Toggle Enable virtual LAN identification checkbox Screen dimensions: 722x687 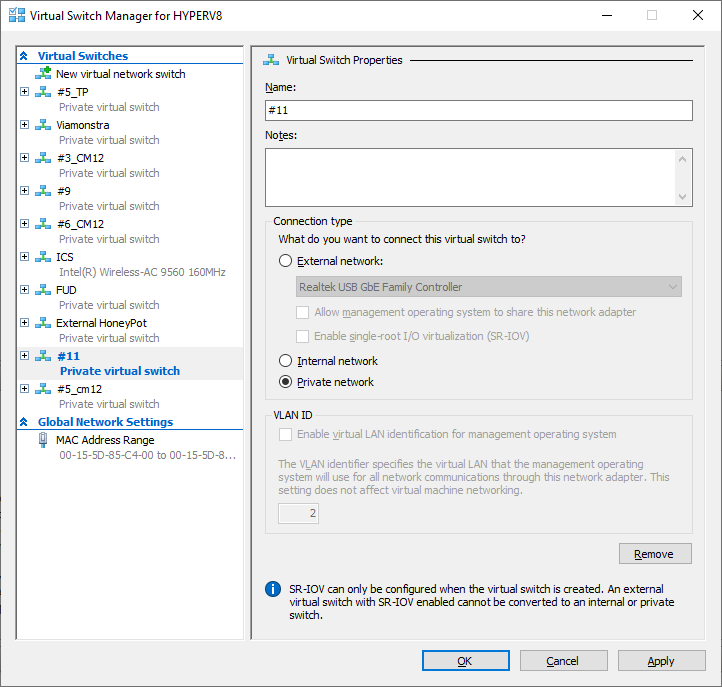[285, 434]
